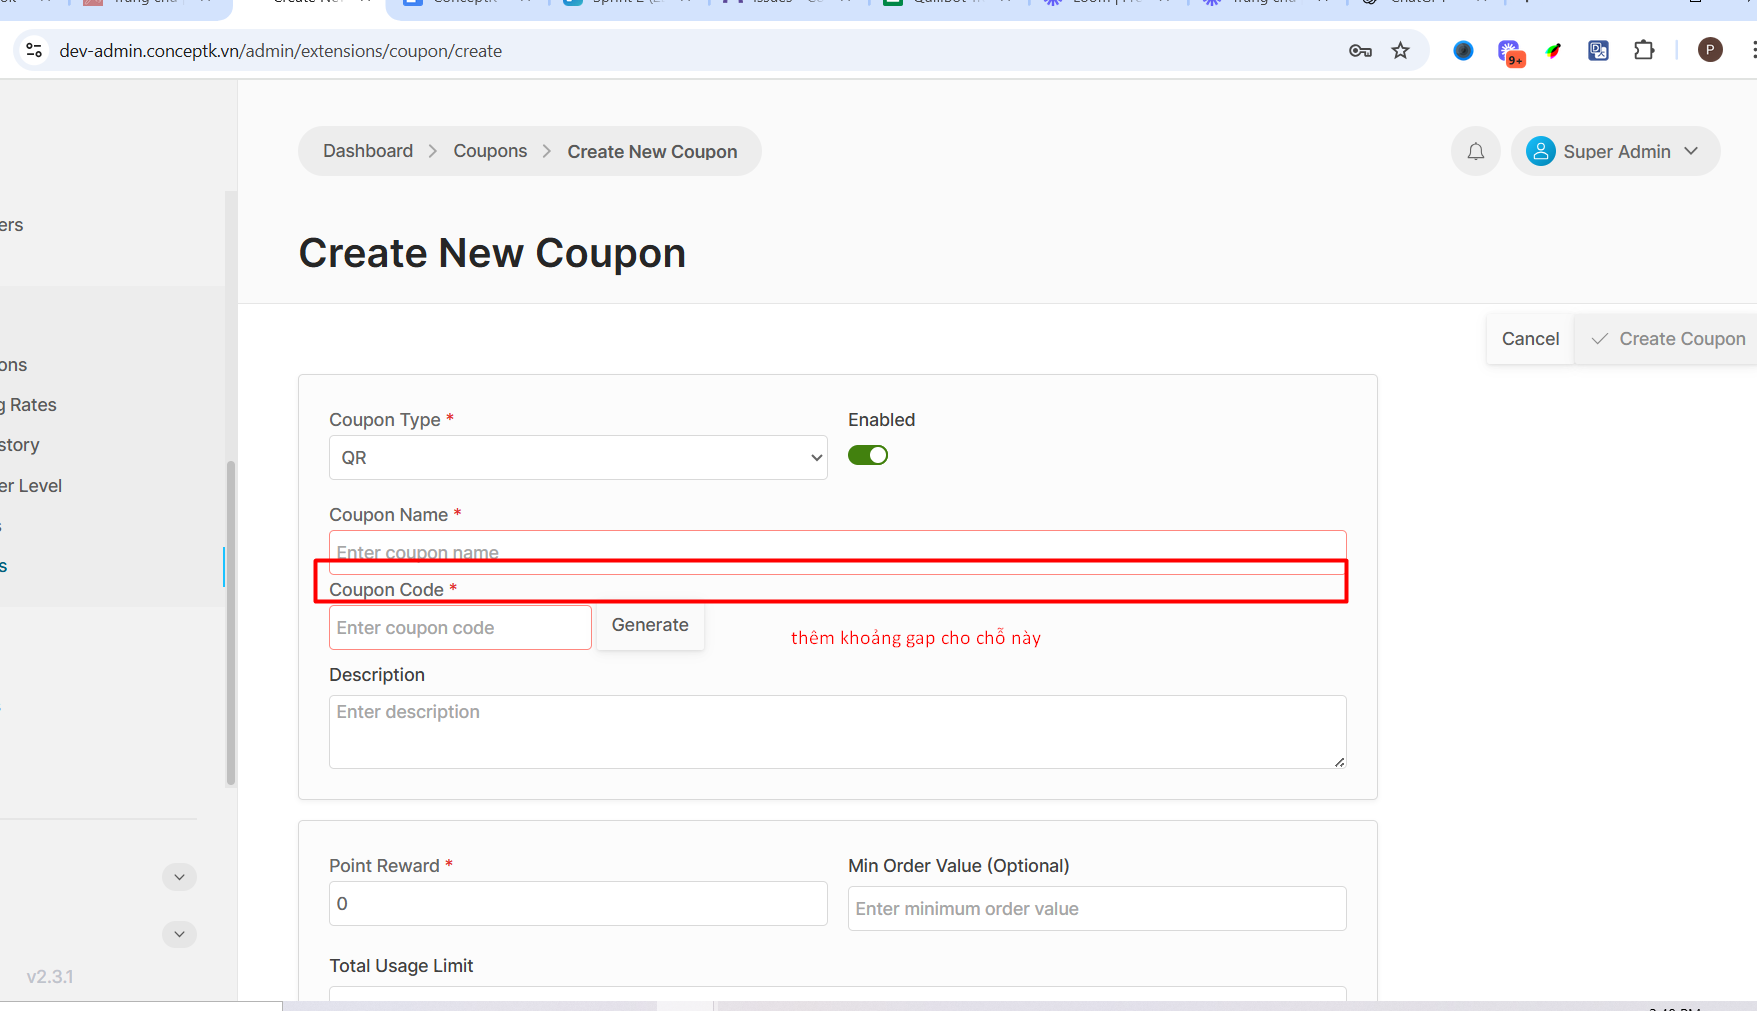Click the password key icon in address bar
Screen dimensions: 1757x1011
coord(1360,51)
